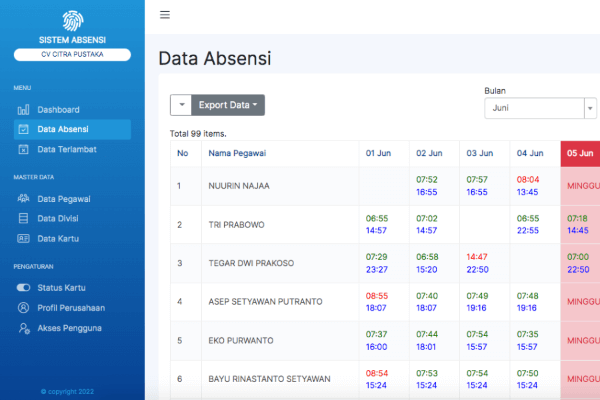Viewport: 600px width, 400px height.
Task: Click the 05 Jun column header
Action: (580, 154)
